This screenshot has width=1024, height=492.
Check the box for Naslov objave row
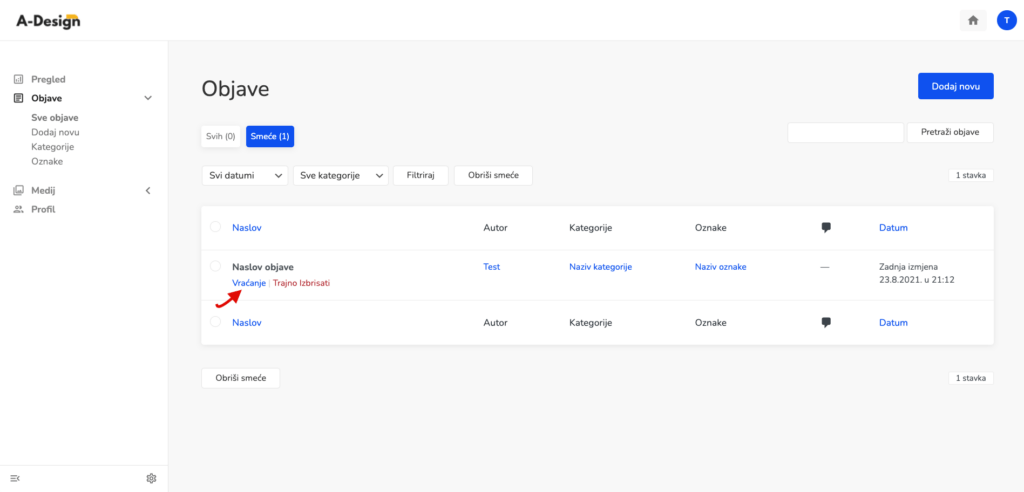(x=216, y=266)
